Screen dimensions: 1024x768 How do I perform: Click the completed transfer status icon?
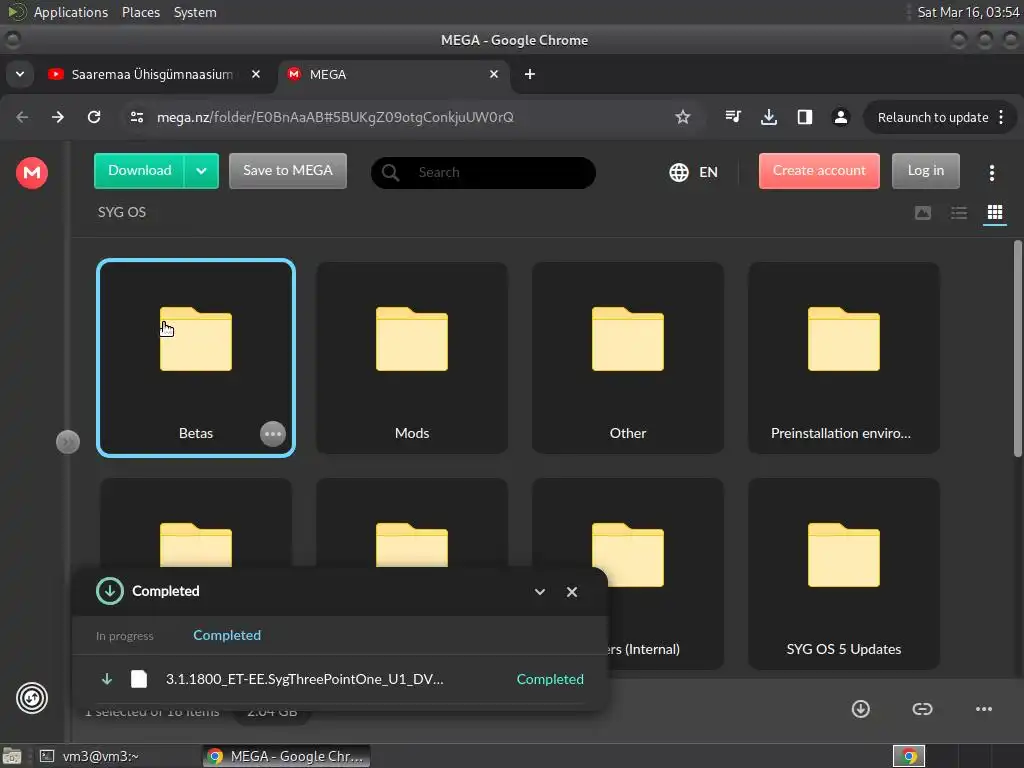click(110, 592)
